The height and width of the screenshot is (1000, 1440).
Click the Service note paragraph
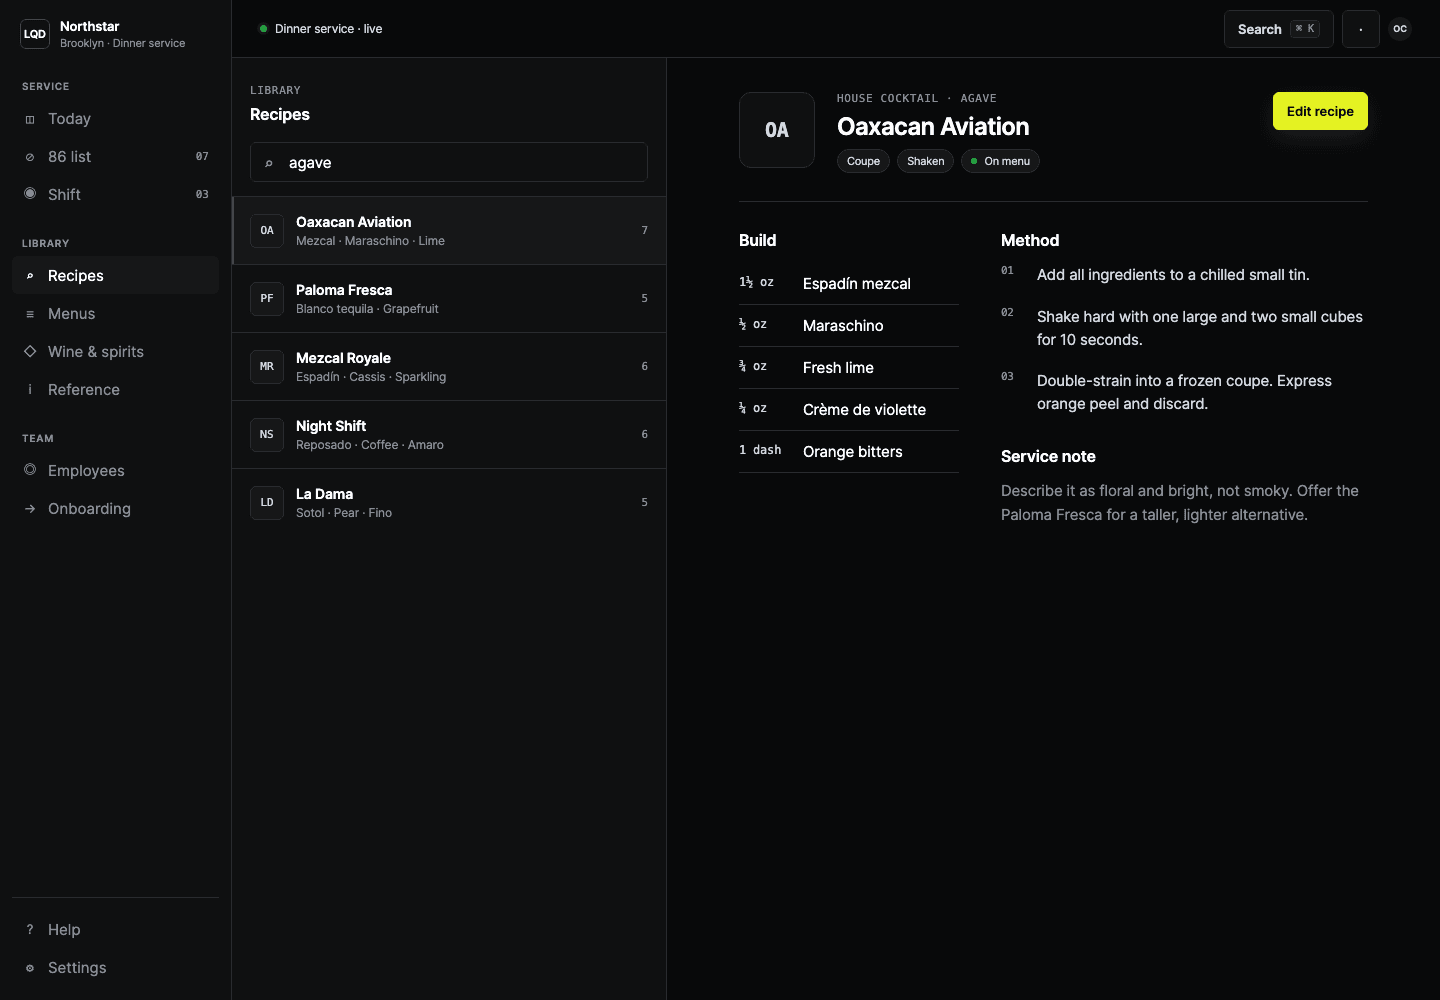[x=1180, y=503]
